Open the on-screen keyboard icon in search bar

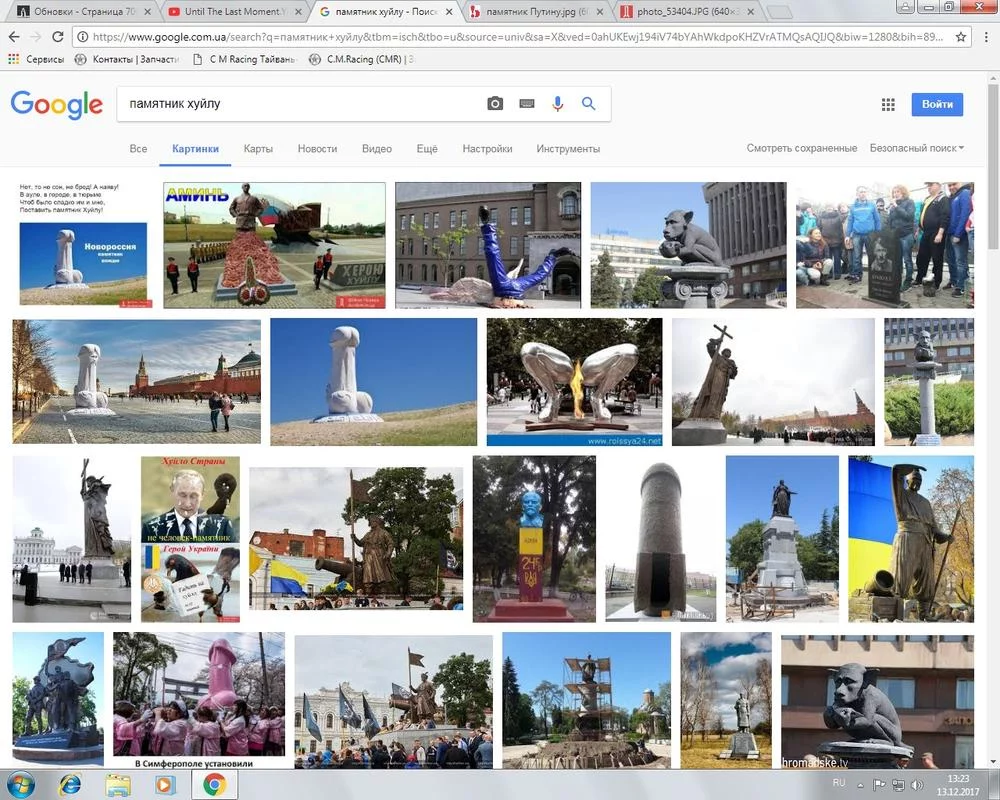coord(525,103)
